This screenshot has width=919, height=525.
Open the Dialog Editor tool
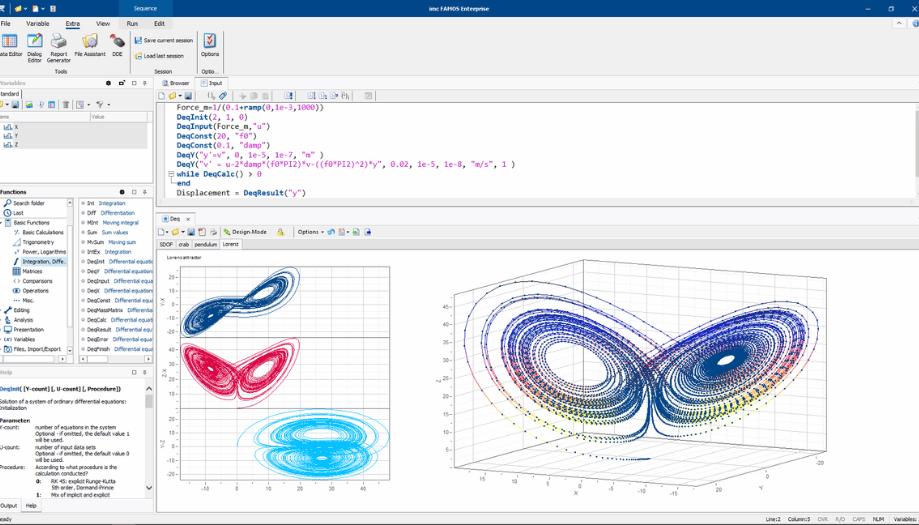click(34, 45)
